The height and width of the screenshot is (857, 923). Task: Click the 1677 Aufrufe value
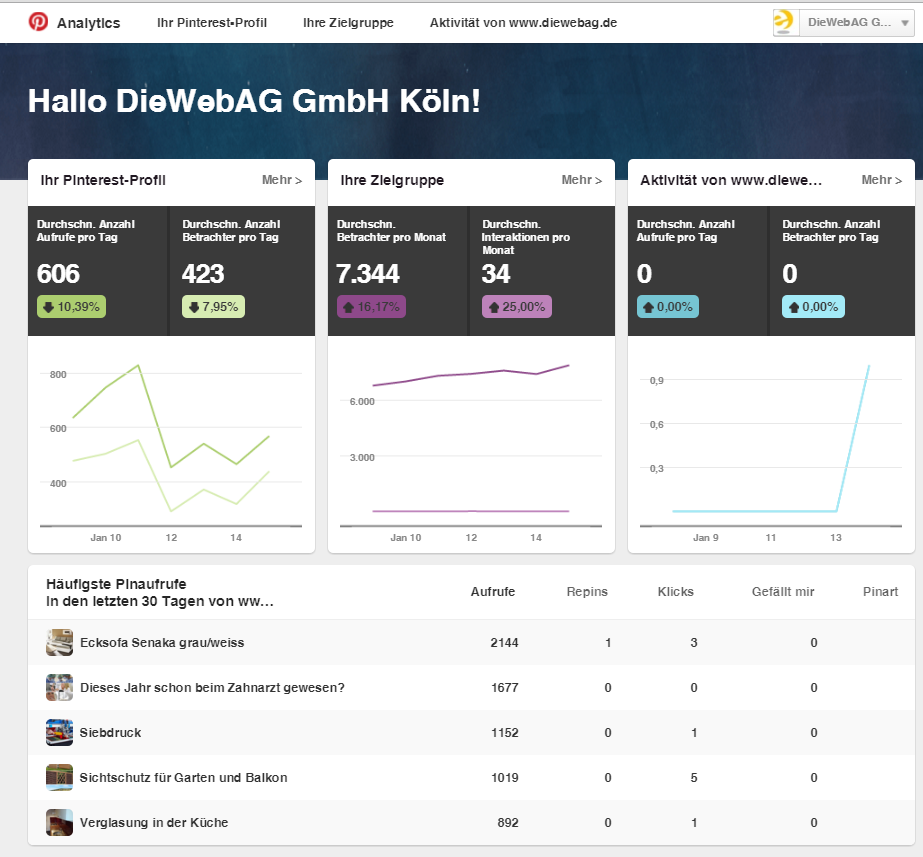click(x=504, y=687)
